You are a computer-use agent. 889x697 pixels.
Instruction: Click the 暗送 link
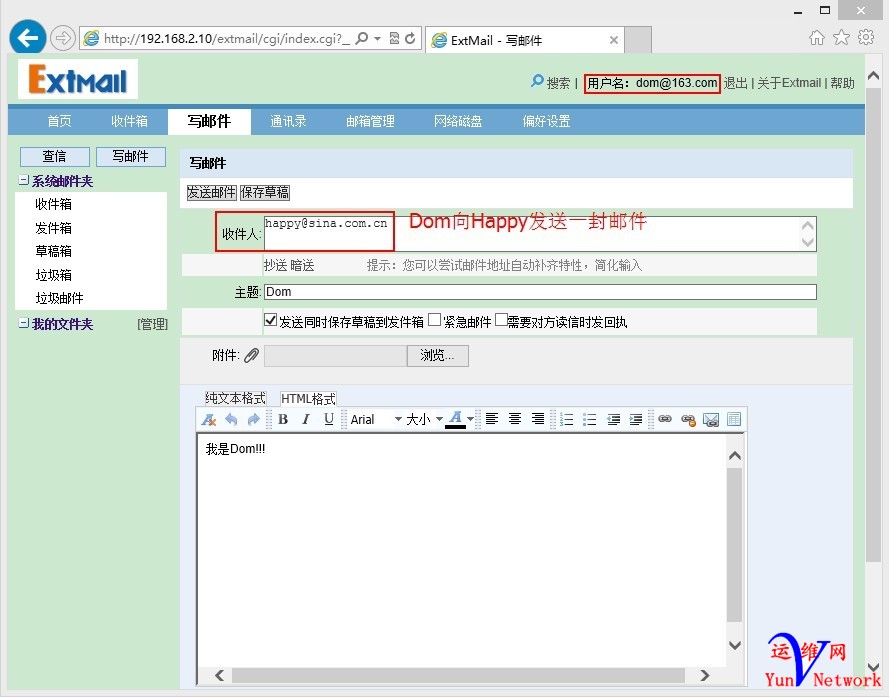302,265
